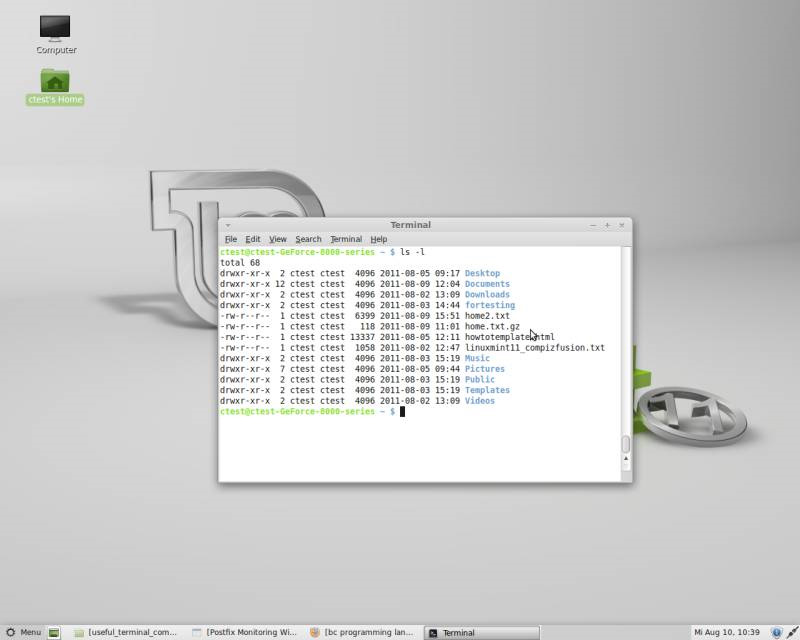
Task: Open the View menu in Terminal
Action: 278,239
